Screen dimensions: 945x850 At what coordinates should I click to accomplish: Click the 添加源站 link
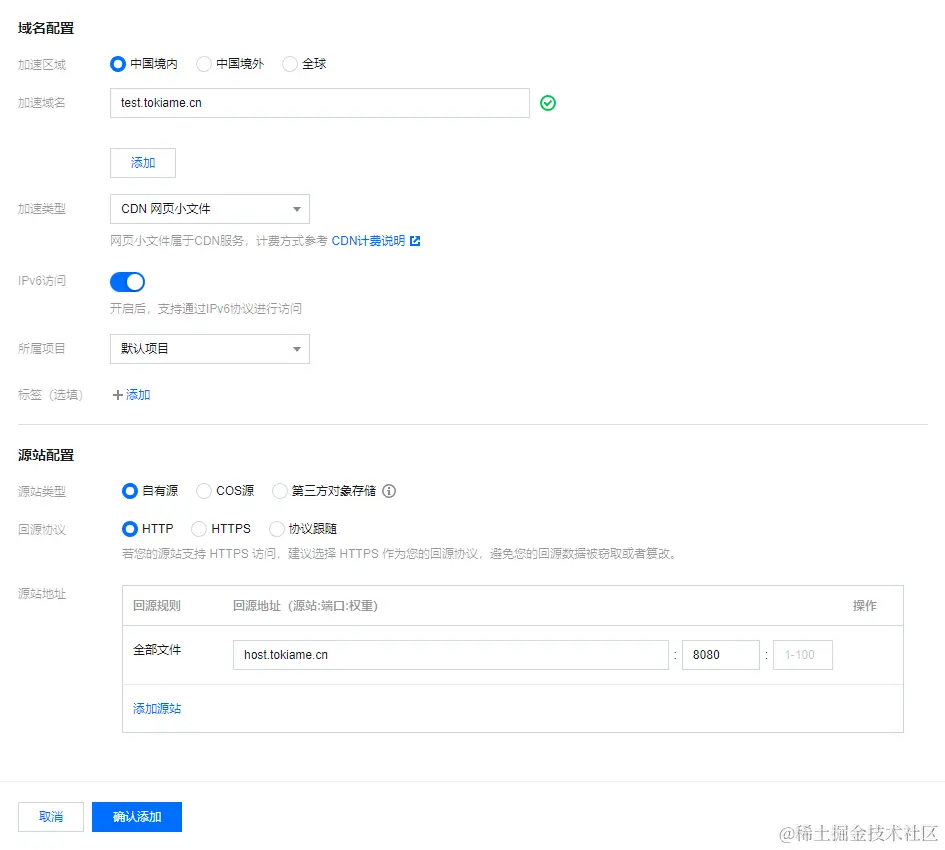(157, 709)
